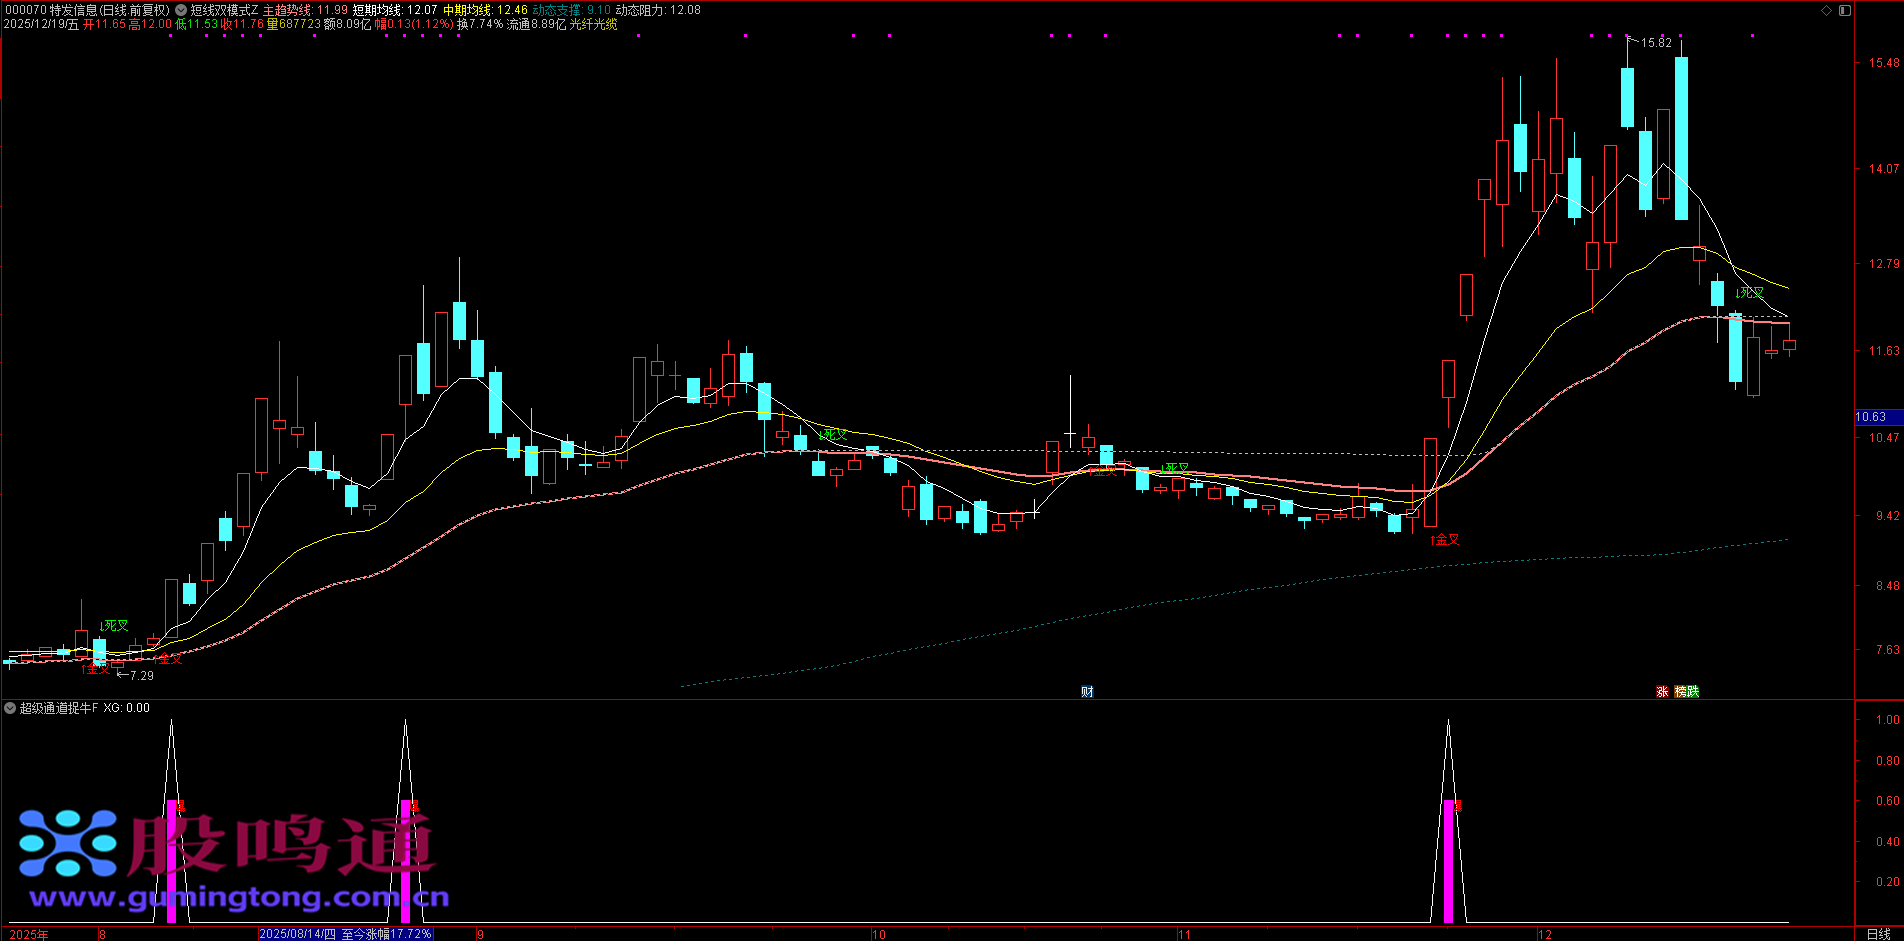The width and height of the screenshot is (1904, 941).
Task: Click the rightmost magenta signal bar
Action: tap(1448, 861)
